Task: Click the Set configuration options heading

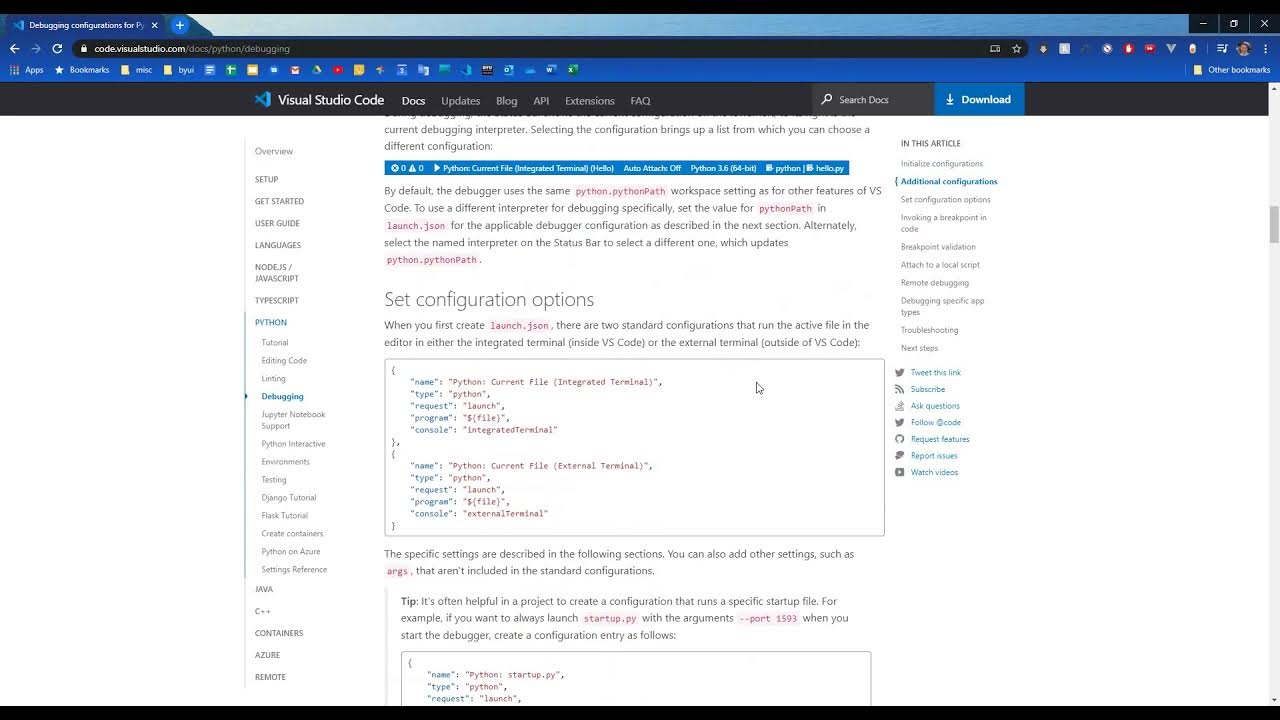Action: [x=489, y=299]
